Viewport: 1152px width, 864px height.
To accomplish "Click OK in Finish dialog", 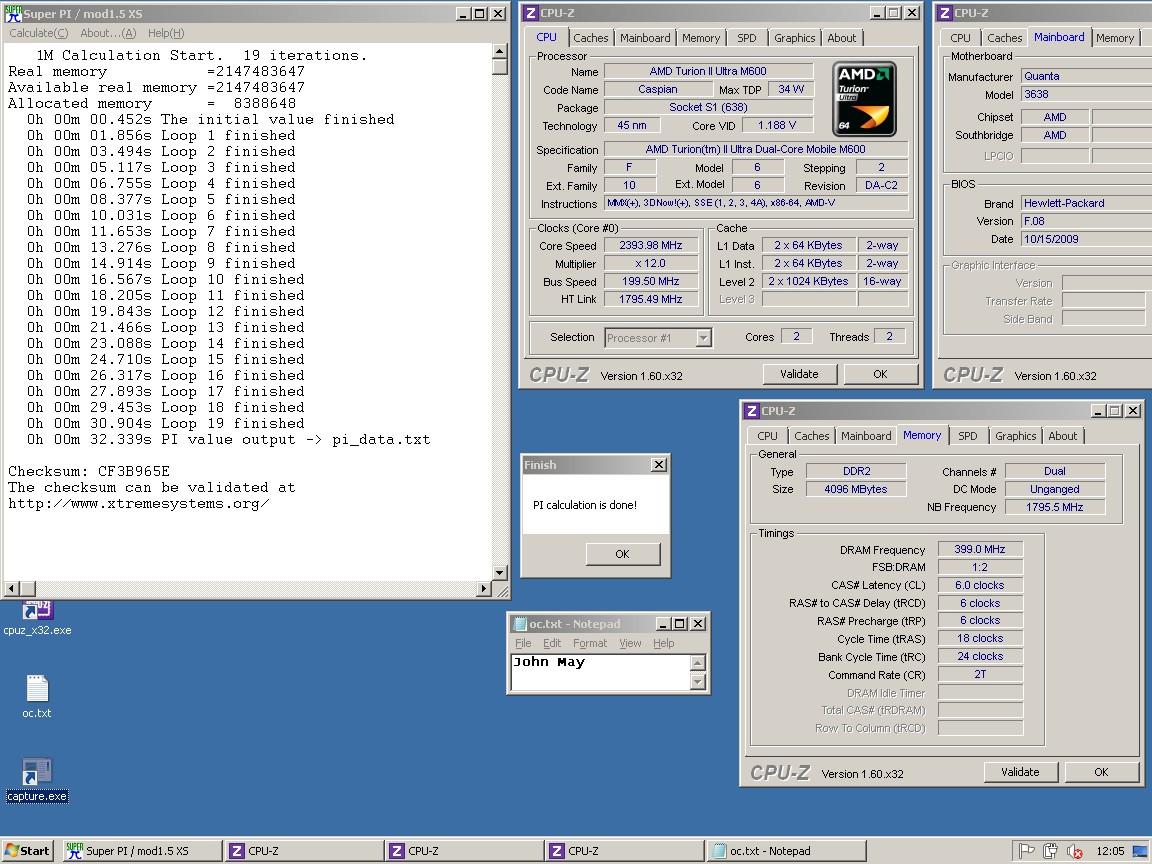I will click(622, 554).
